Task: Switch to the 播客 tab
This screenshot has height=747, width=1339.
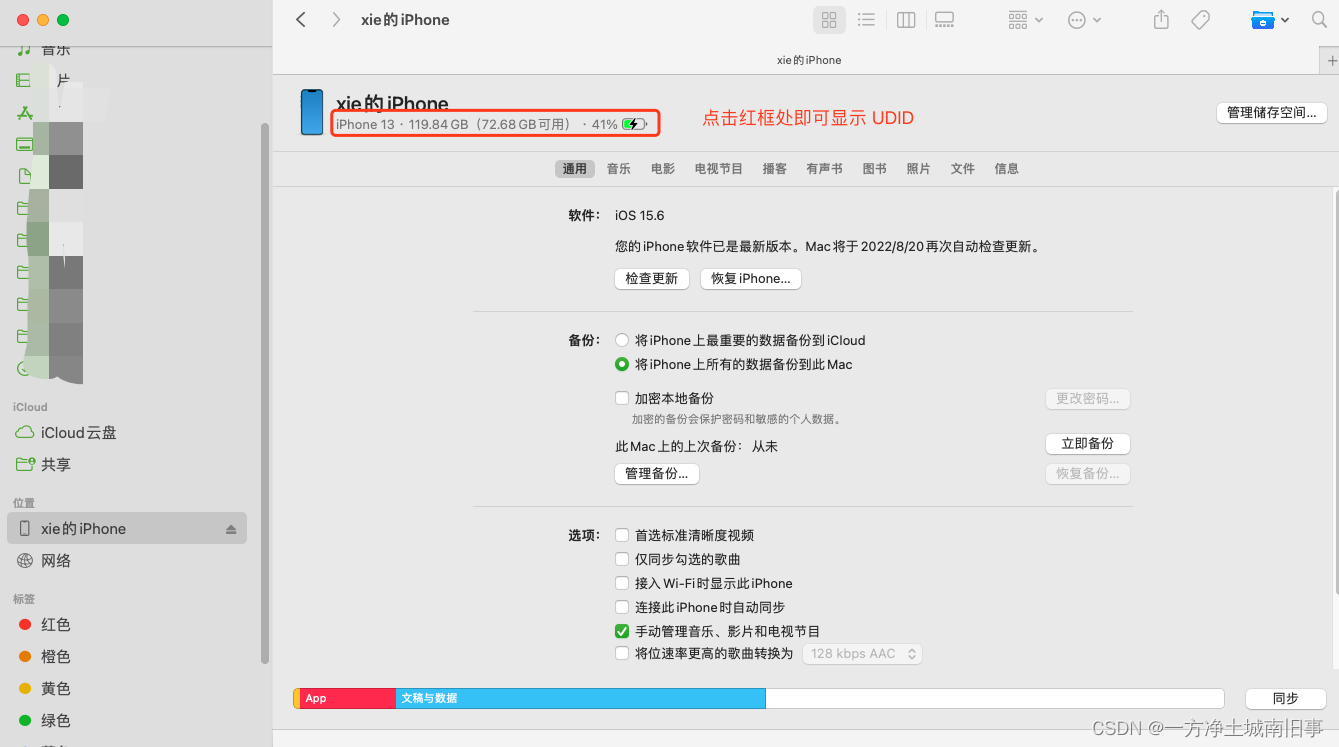Action: (x=775, y=169)
